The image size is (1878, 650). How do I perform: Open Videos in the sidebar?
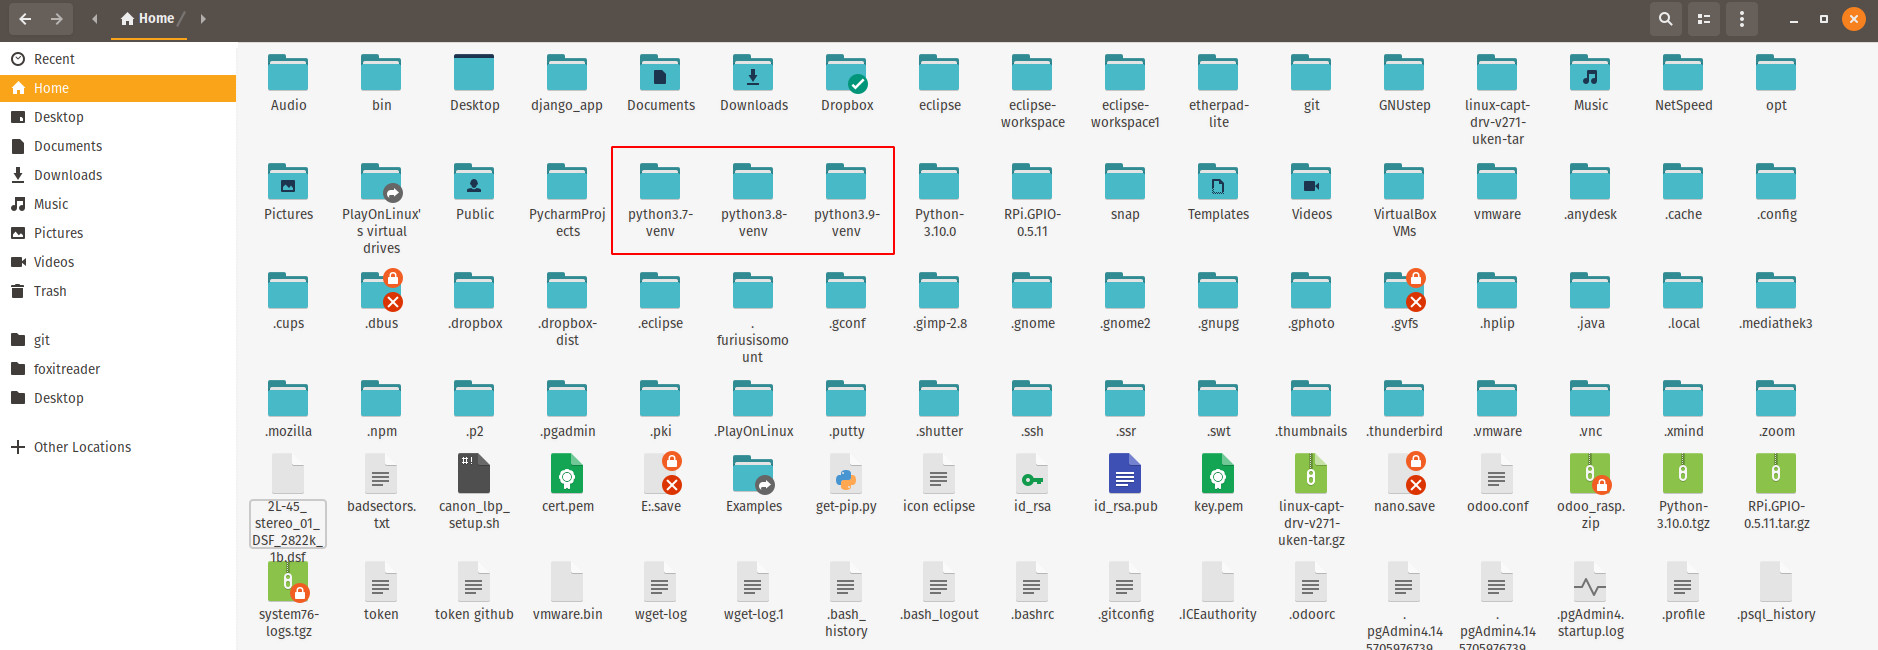pos(54,262)
